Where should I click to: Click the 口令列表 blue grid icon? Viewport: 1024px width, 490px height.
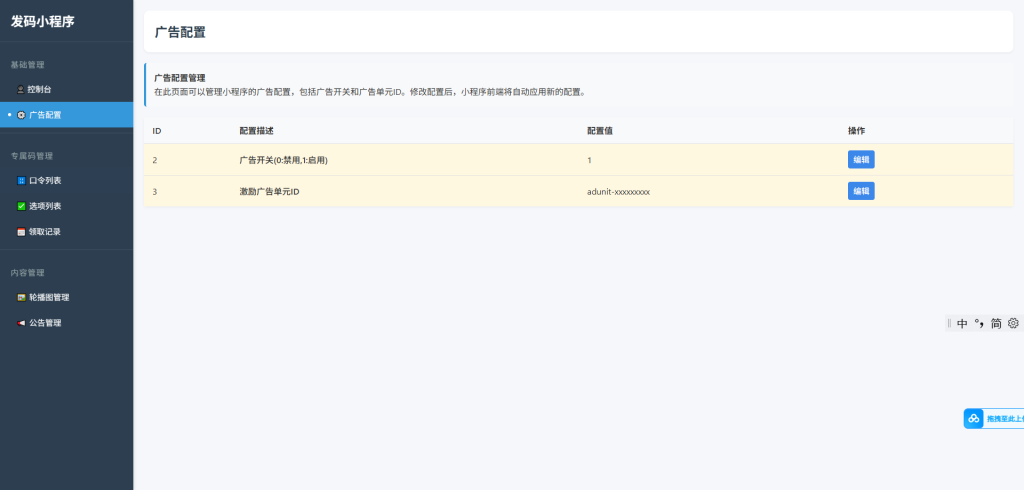pos(22,181)
